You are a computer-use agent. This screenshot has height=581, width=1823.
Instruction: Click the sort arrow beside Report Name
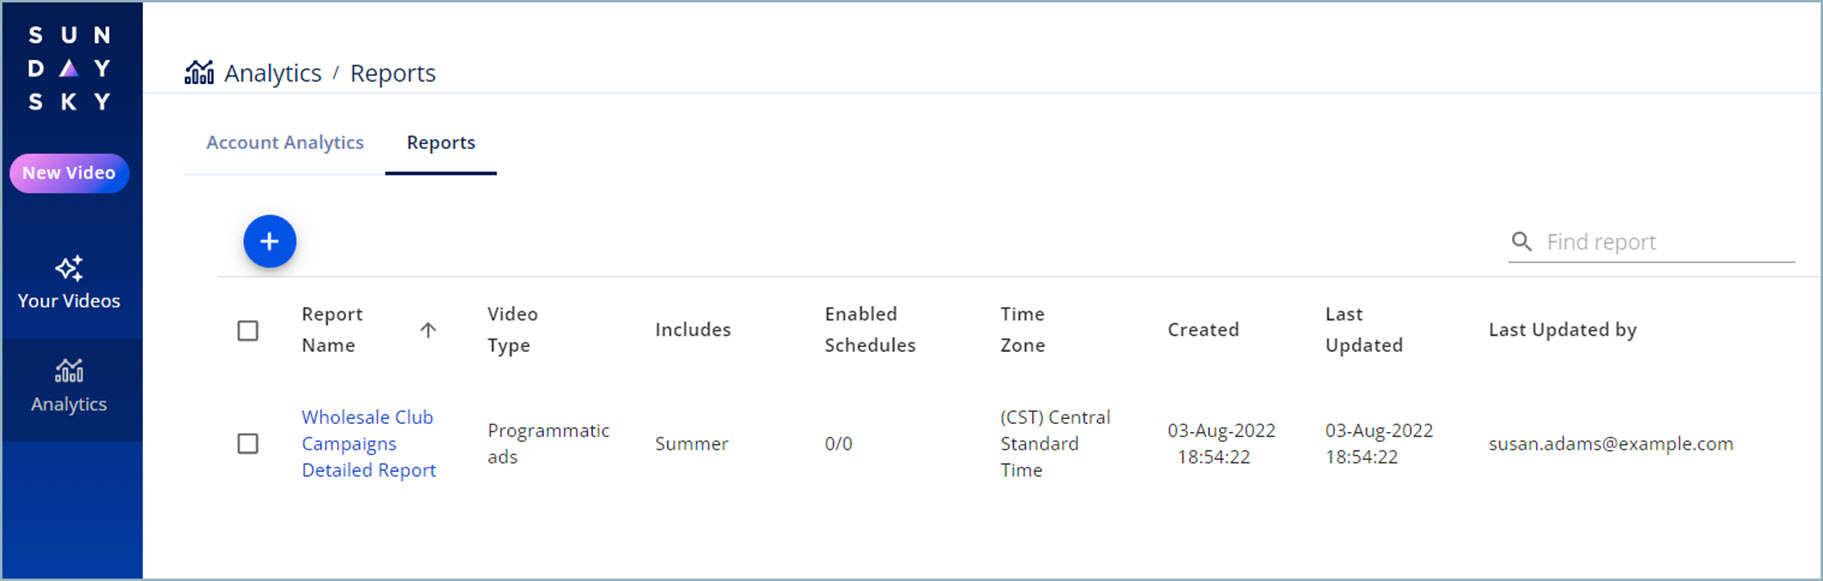428,330
